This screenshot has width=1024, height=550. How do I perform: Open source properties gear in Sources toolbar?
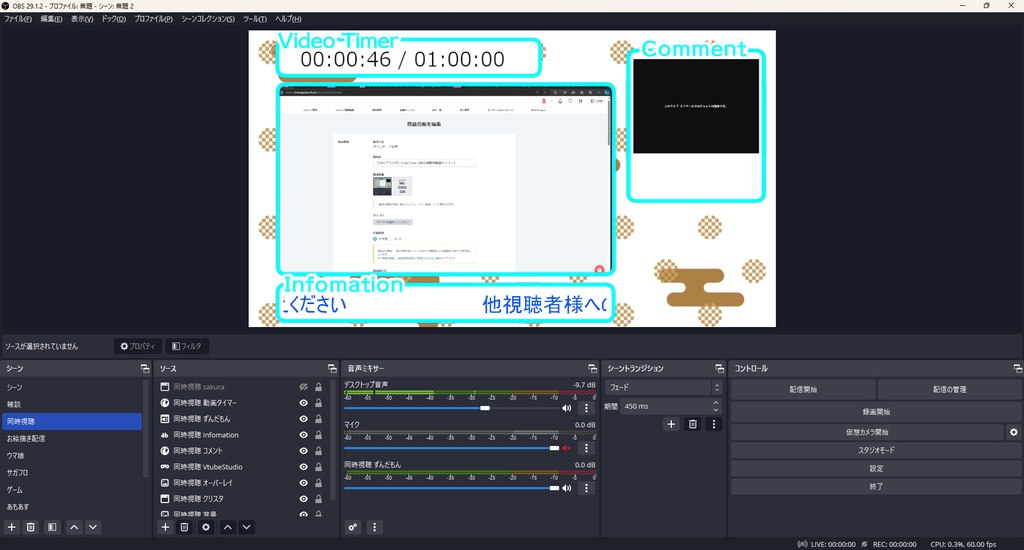click(x=206, y=527)
